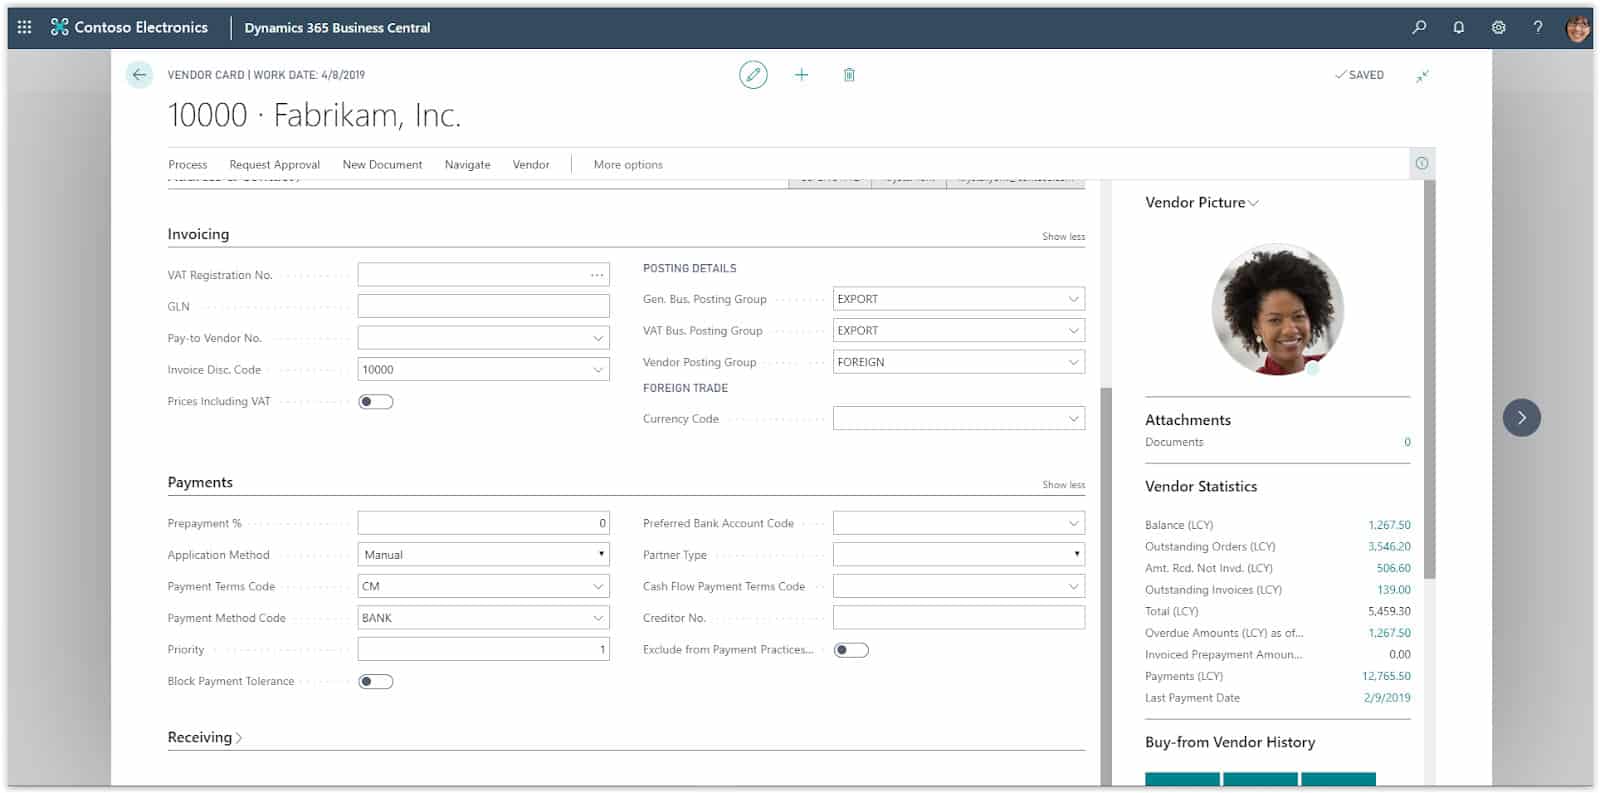Image resolution: width=1600 pixels, height=793 pixels.
Task: Create new record with plus icon
Action: [801, 74]
